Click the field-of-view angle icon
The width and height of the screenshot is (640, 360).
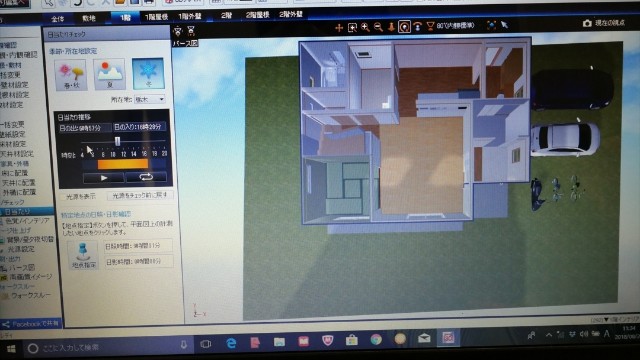430,26
